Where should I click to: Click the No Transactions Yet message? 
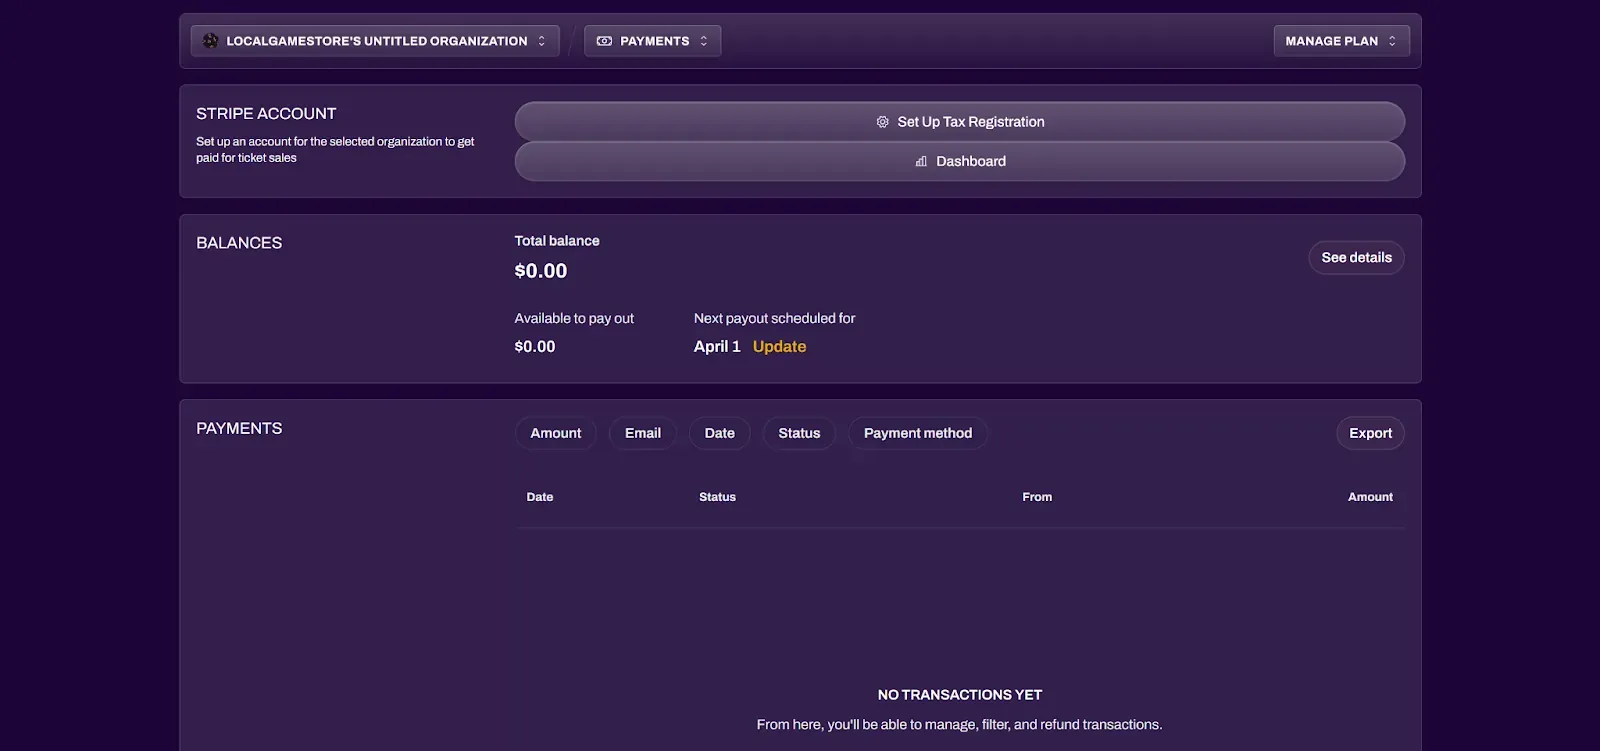pyautogui.click(x=960, y=695)
